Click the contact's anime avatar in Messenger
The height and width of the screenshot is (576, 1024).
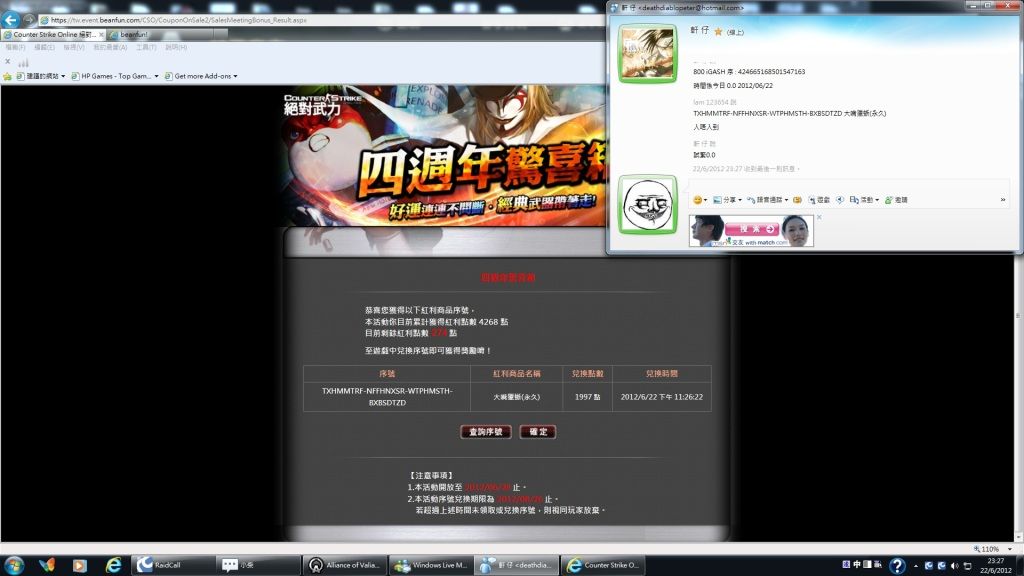coord(648,54)
